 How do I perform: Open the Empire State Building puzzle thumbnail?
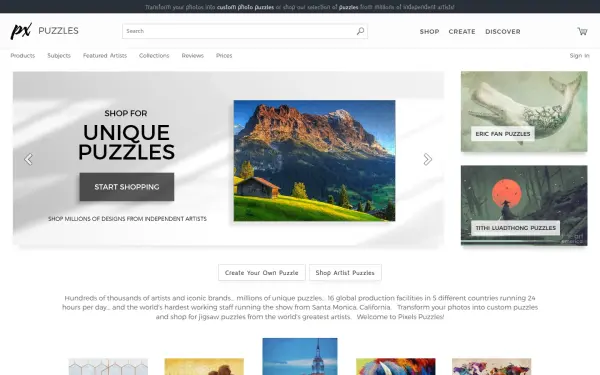click(x=300, y=356)
